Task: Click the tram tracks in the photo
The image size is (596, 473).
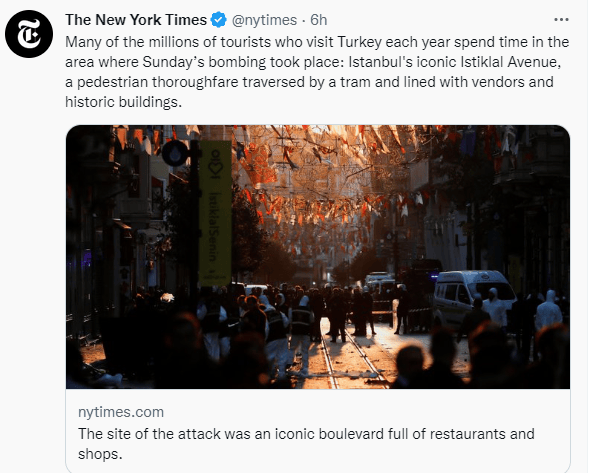Action: tap(352, 357)
